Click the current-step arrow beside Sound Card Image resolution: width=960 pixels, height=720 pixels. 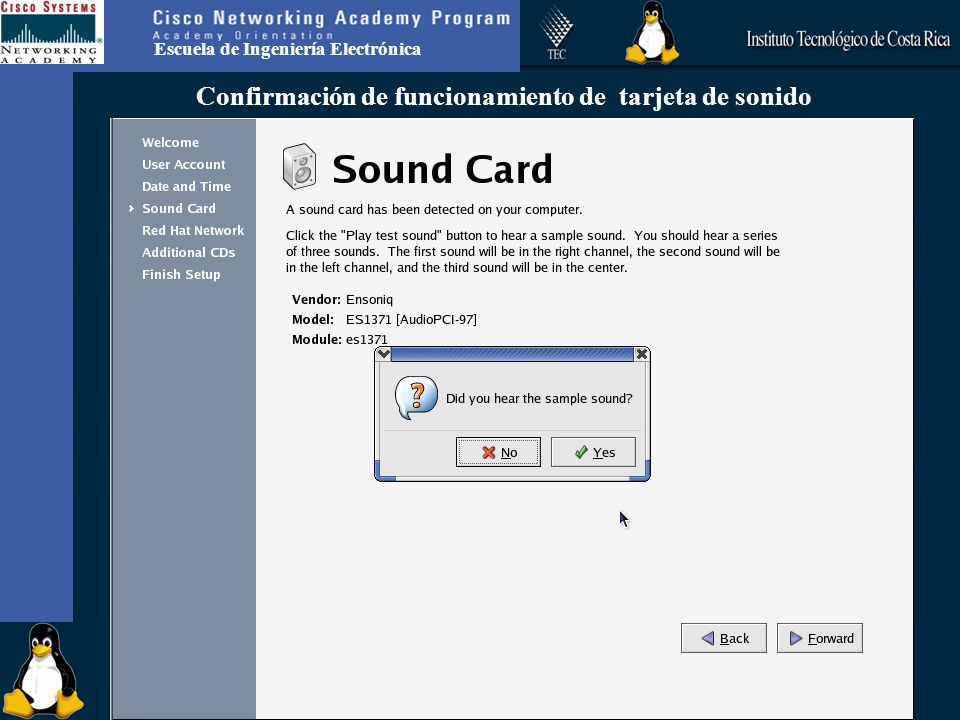[x=131, y=208]
